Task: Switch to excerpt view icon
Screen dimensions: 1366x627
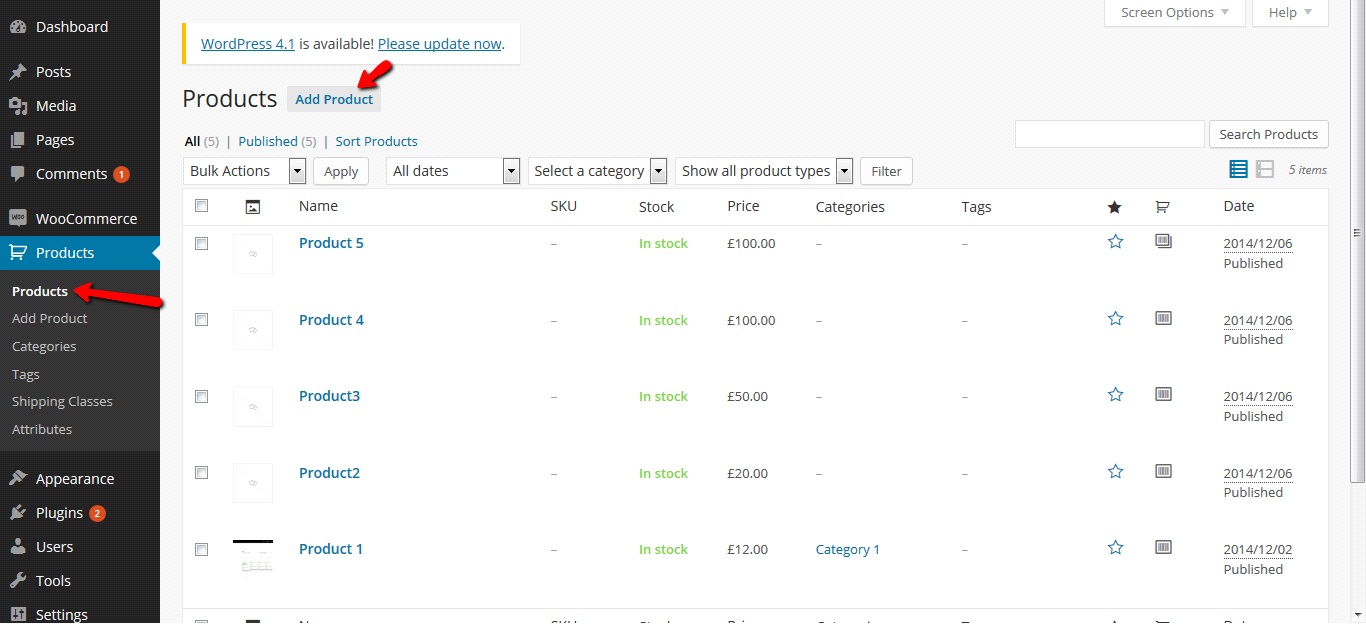Action: [x=1265, y=170]
